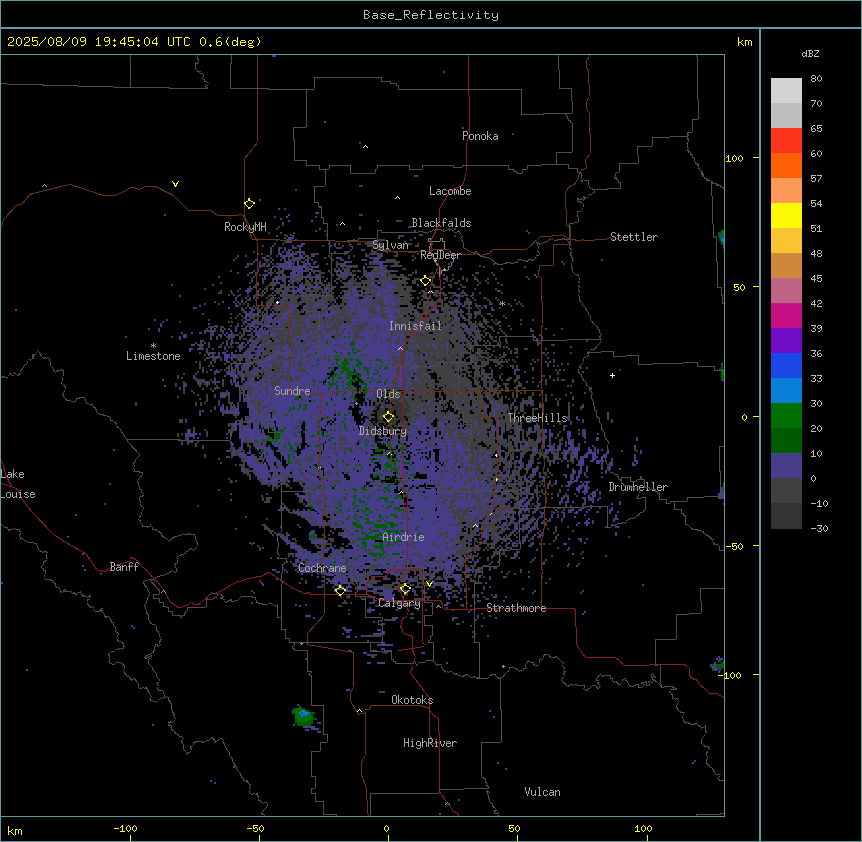Click the RedDeer city label
The height and width of the screenshot is (842, 862).
[x=440, y=255]
